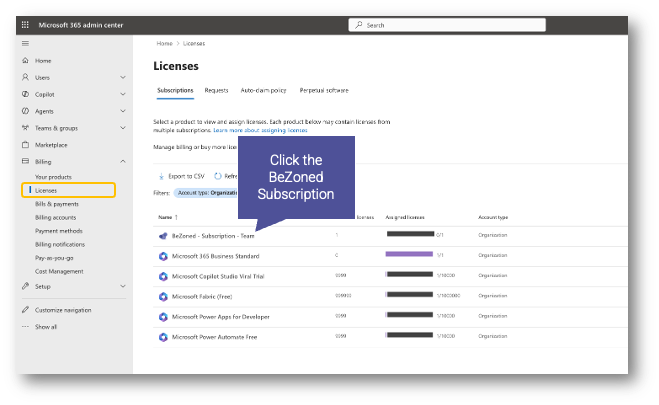
Task: Sort by the Name column arrow
Action: click(x=176, y=217)
